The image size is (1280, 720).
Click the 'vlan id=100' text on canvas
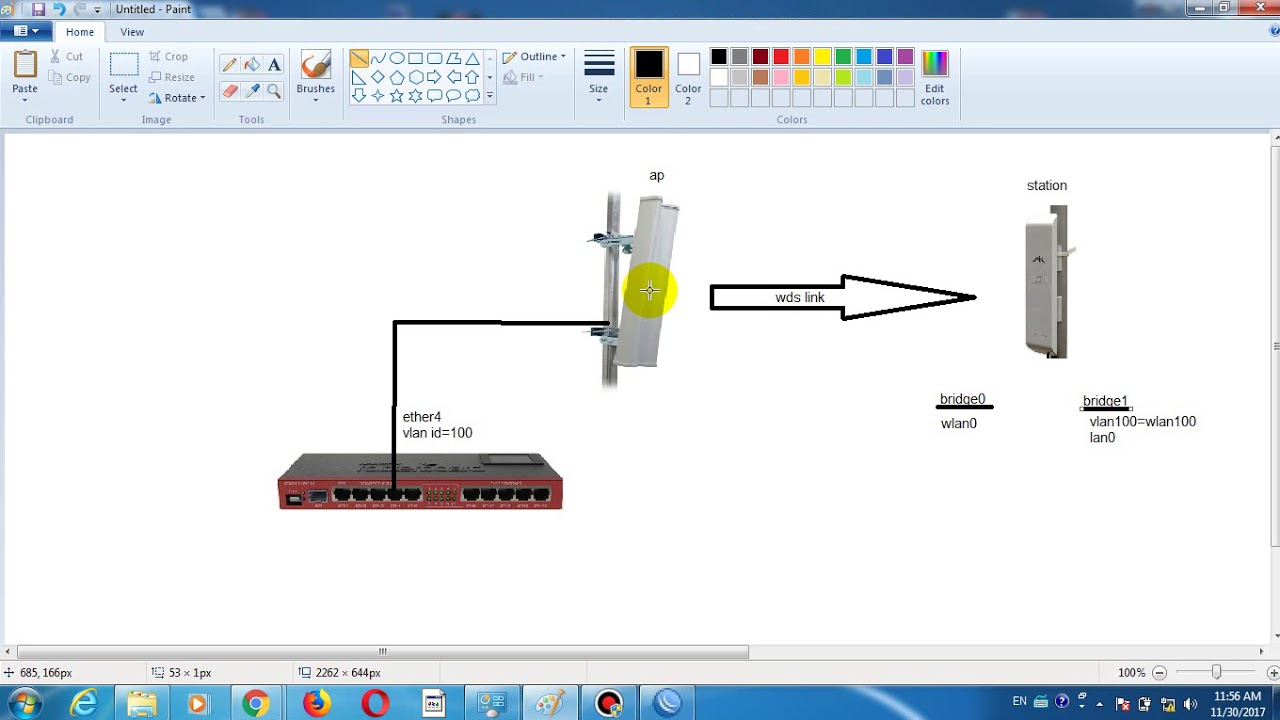[x=437, y=433]
